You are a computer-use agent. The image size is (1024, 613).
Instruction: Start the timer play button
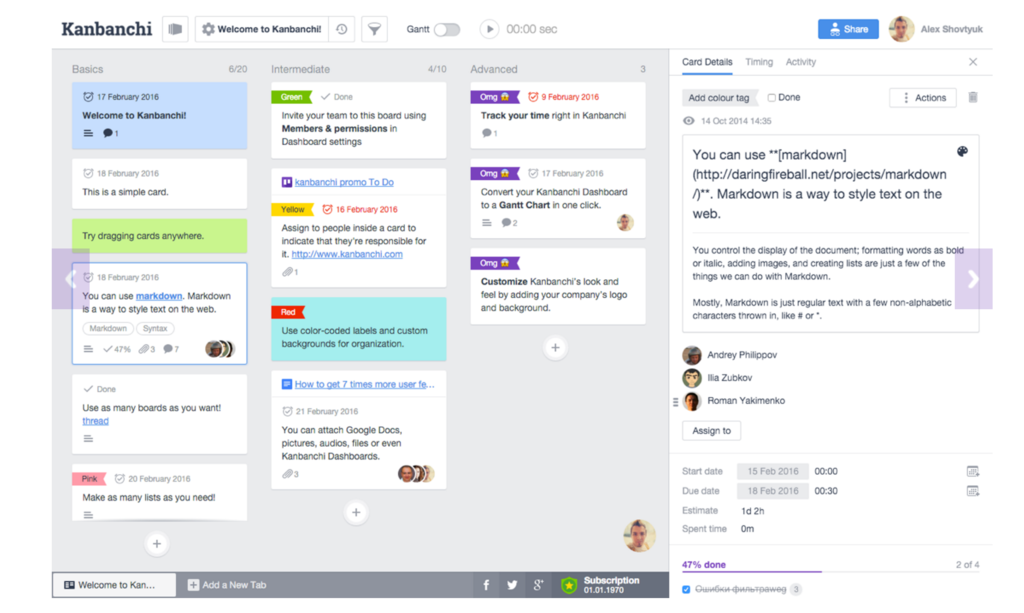point(489,29)
